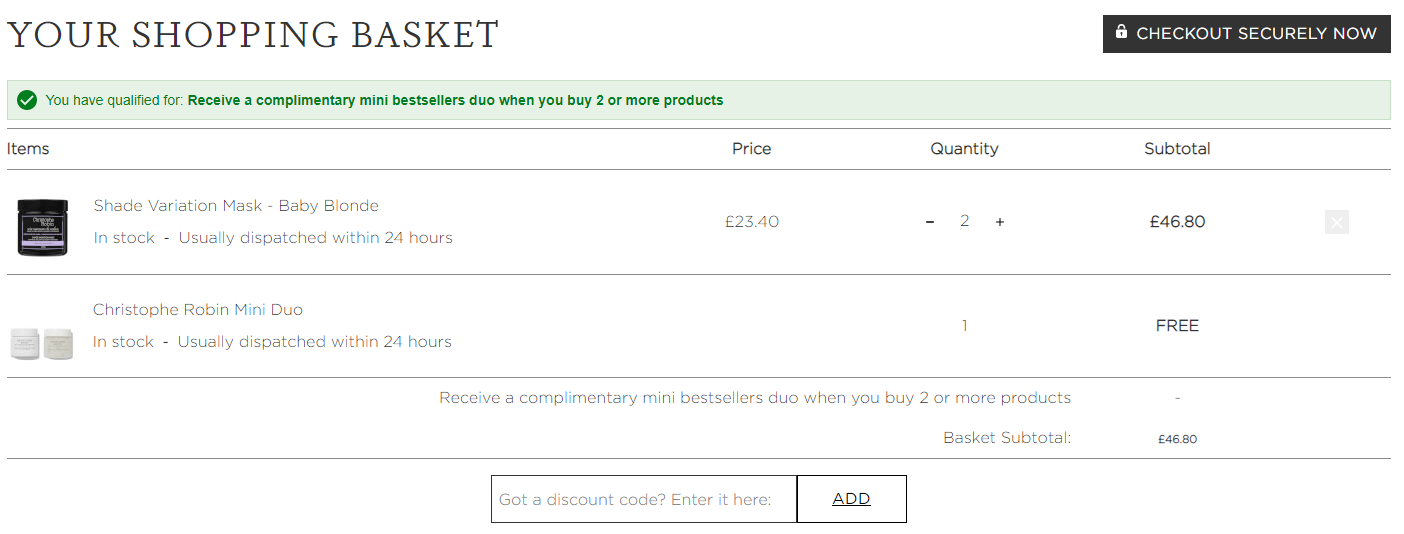Click the ADD discount code button
Viewport: 1404px width, 534px height.
(851, 499)
